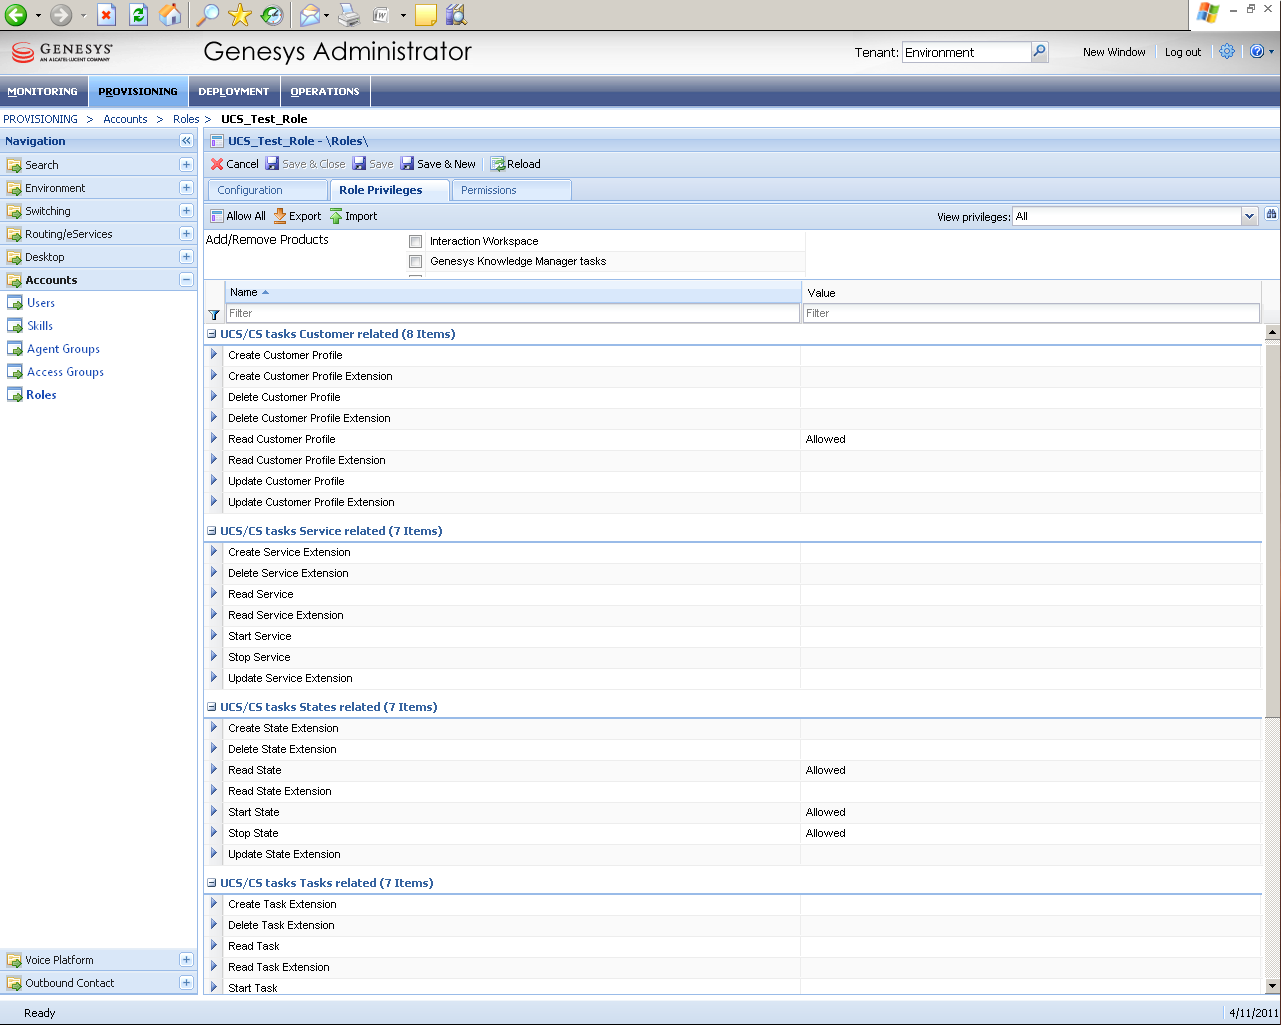Viewport: 1281px width, 1025px height.
Task: Open the settings gear icon
Action: pyautogui.click(x=1227, y=52)
